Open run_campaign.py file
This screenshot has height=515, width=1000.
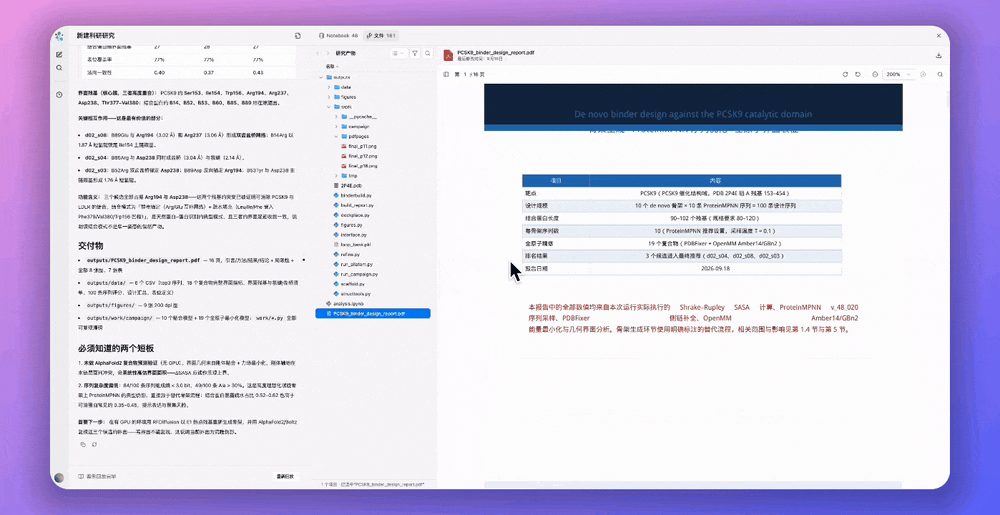tap(355, 274)
